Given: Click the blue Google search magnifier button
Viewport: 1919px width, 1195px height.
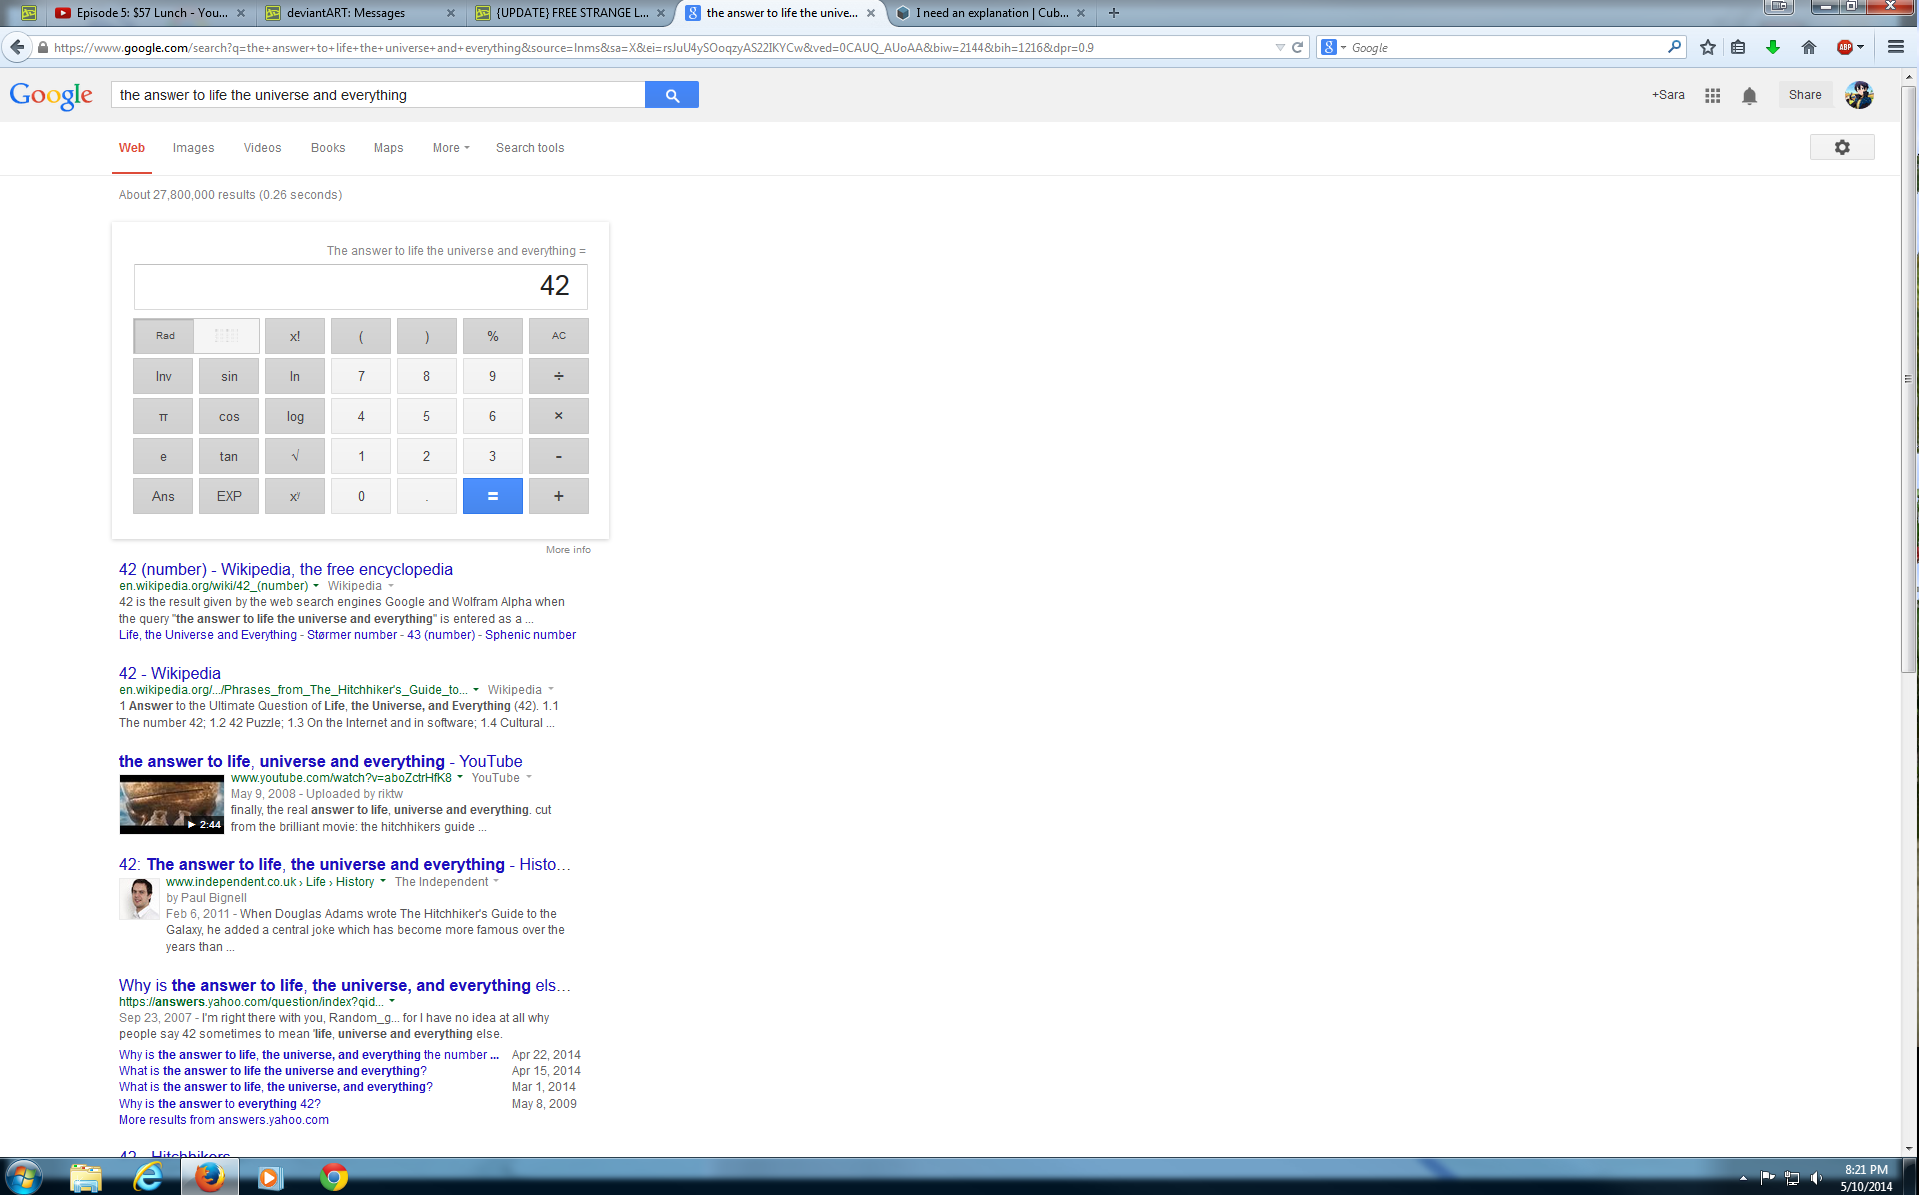Looking at the screenshot, I should [x=672, y=95].
